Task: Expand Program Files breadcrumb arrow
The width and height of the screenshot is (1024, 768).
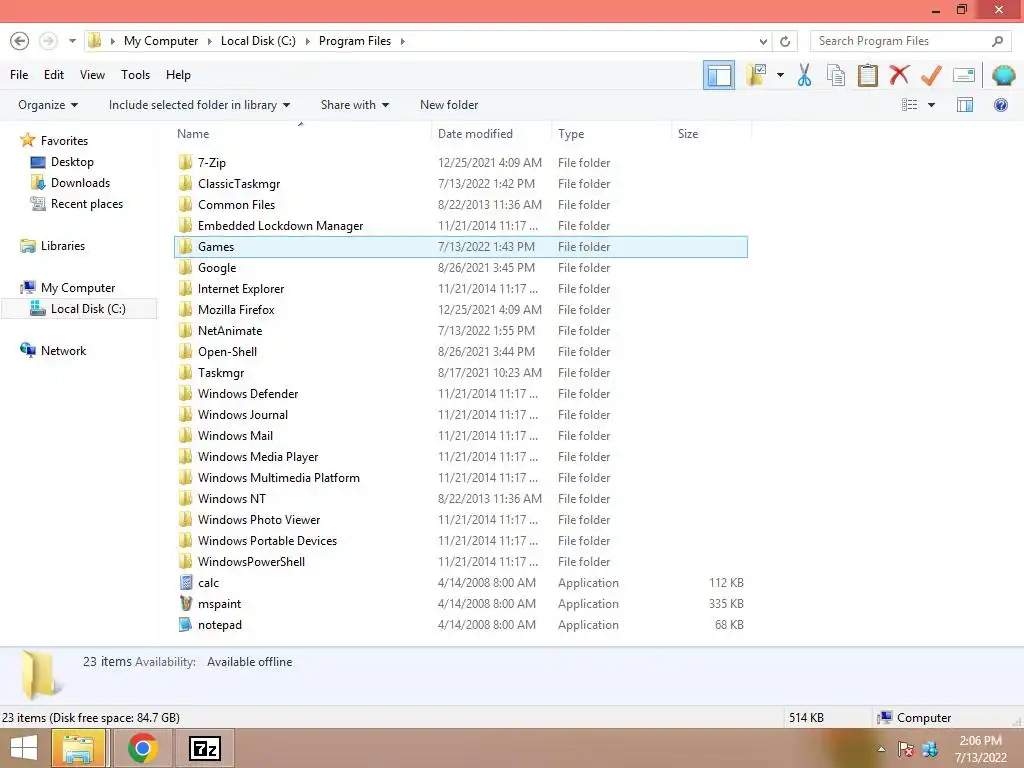Action: tap(402, 41)
